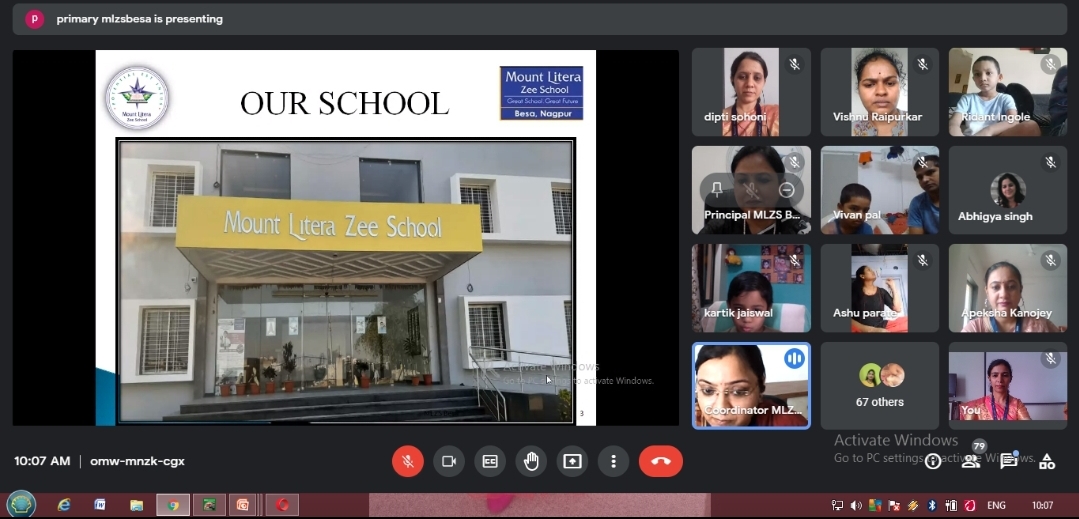Raise your hand in the meeting
The width and height of the screenshot is (1079, 519).
click(531, 461)
